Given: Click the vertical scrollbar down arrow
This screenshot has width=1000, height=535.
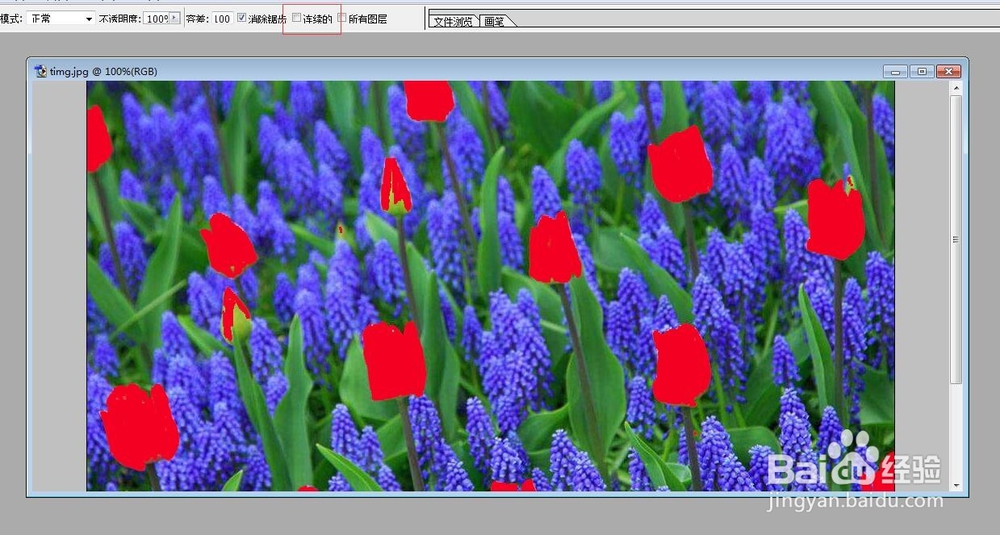Looking at the screenshot, I should point(955,485).
